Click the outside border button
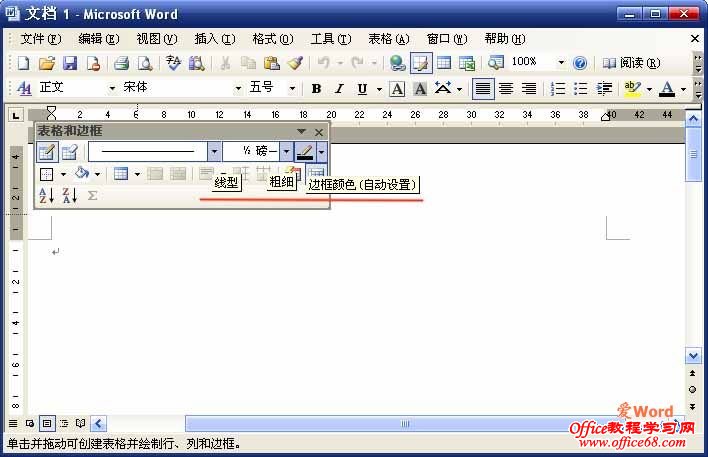Image resolution: width=708 pixels, height=457 pixels. click(x=47, y=174)
